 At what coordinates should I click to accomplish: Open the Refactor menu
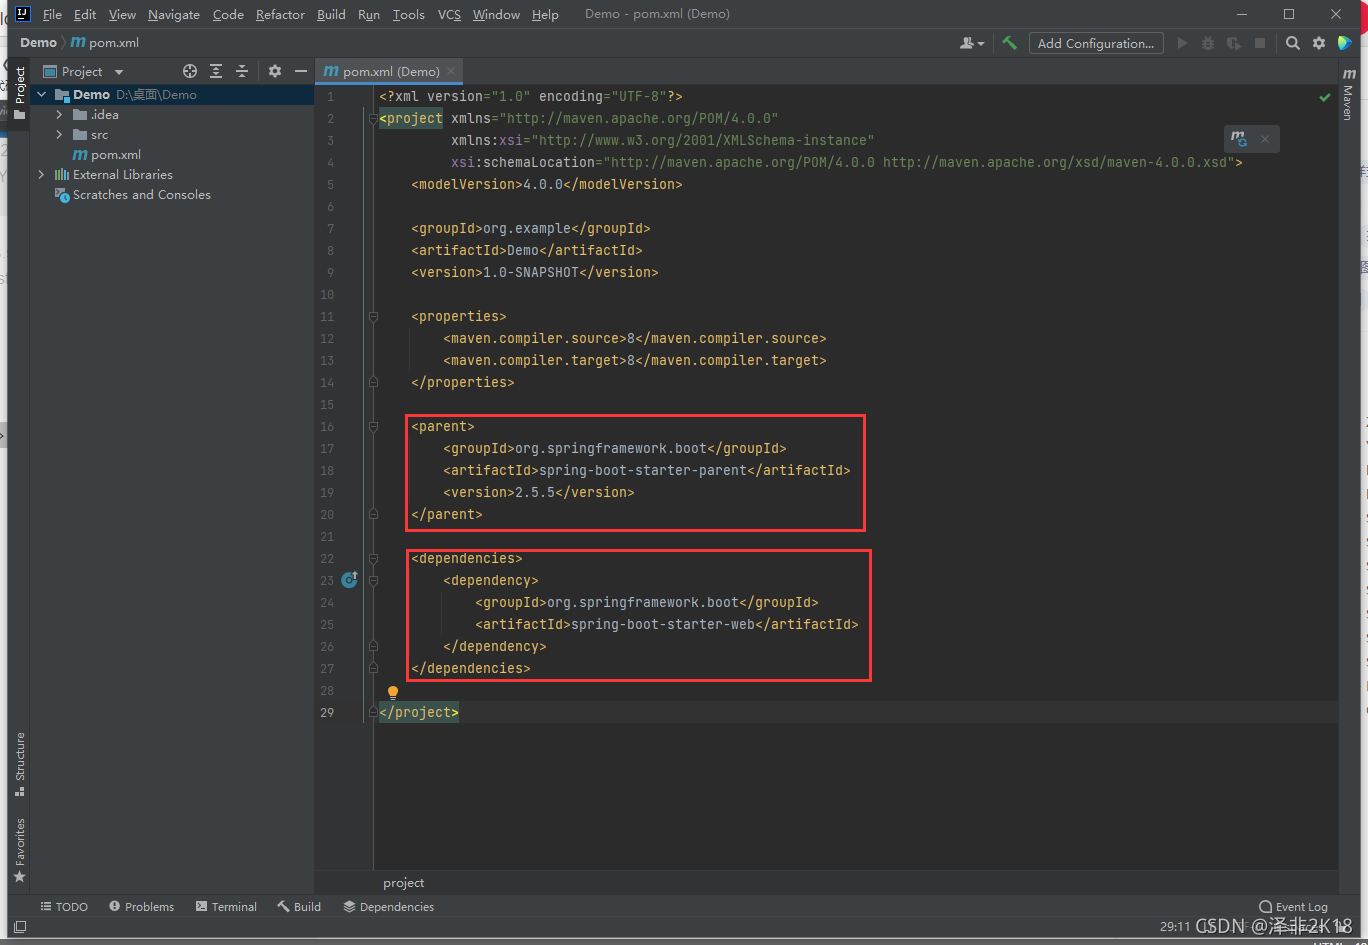[x=280, y=14]
